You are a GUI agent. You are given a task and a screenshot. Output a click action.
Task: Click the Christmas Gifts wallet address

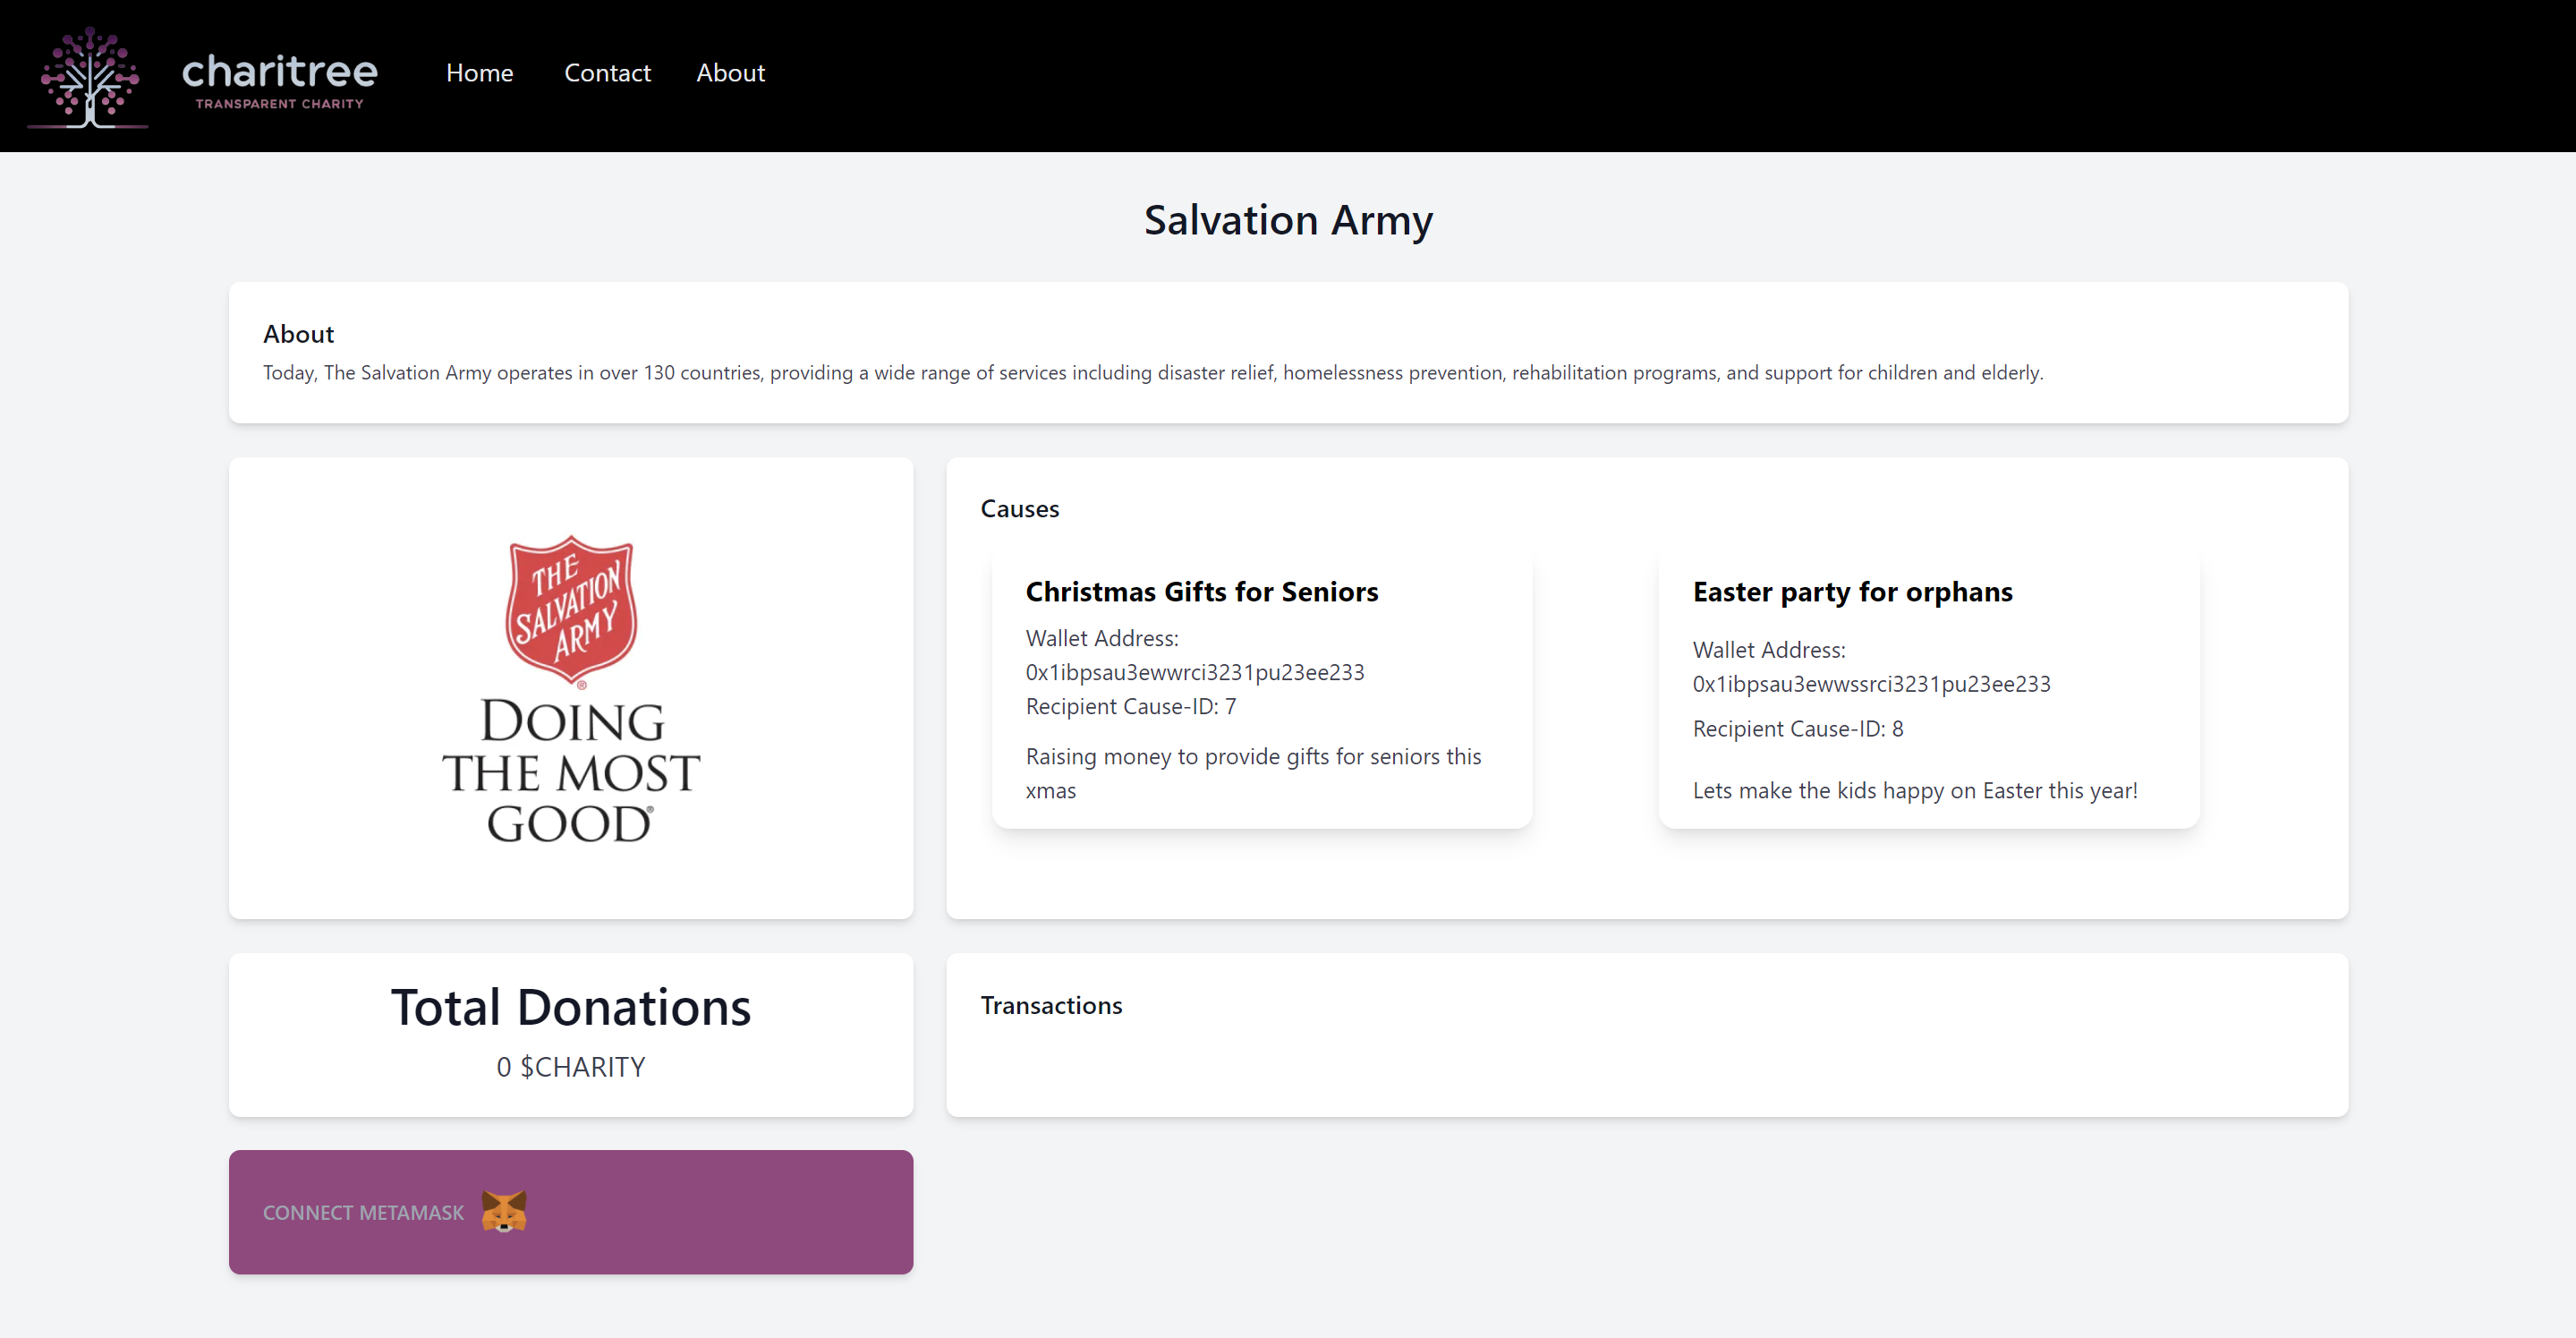pyautogui.click(x=1194, y=672)
